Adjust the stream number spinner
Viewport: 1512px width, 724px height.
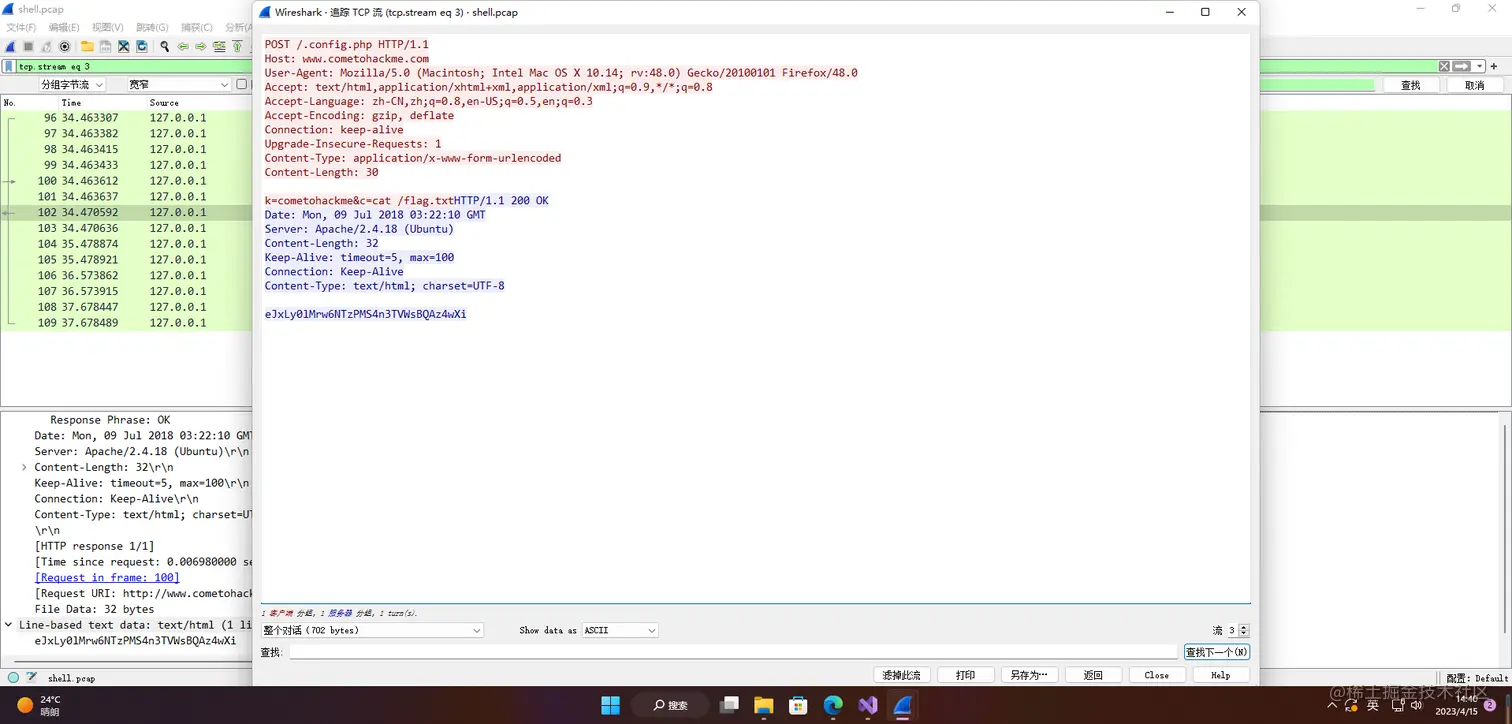pos(1243,630)
